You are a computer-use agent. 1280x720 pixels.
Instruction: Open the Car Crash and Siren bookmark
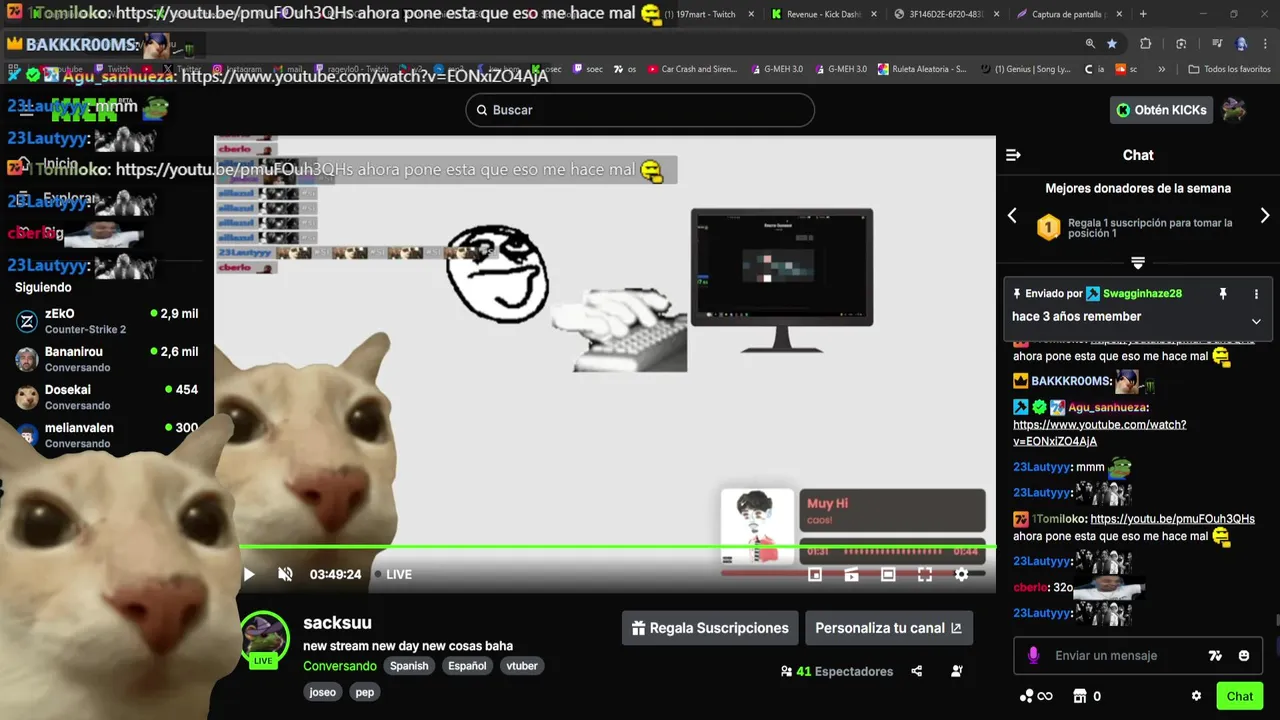point(692,69)
